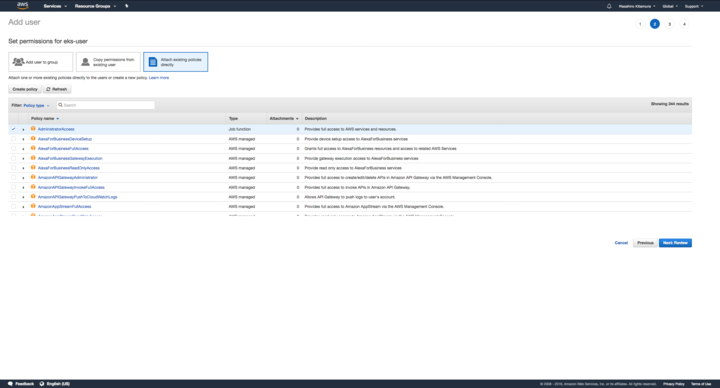Open the Resource Groups menu

coord(96,6)
